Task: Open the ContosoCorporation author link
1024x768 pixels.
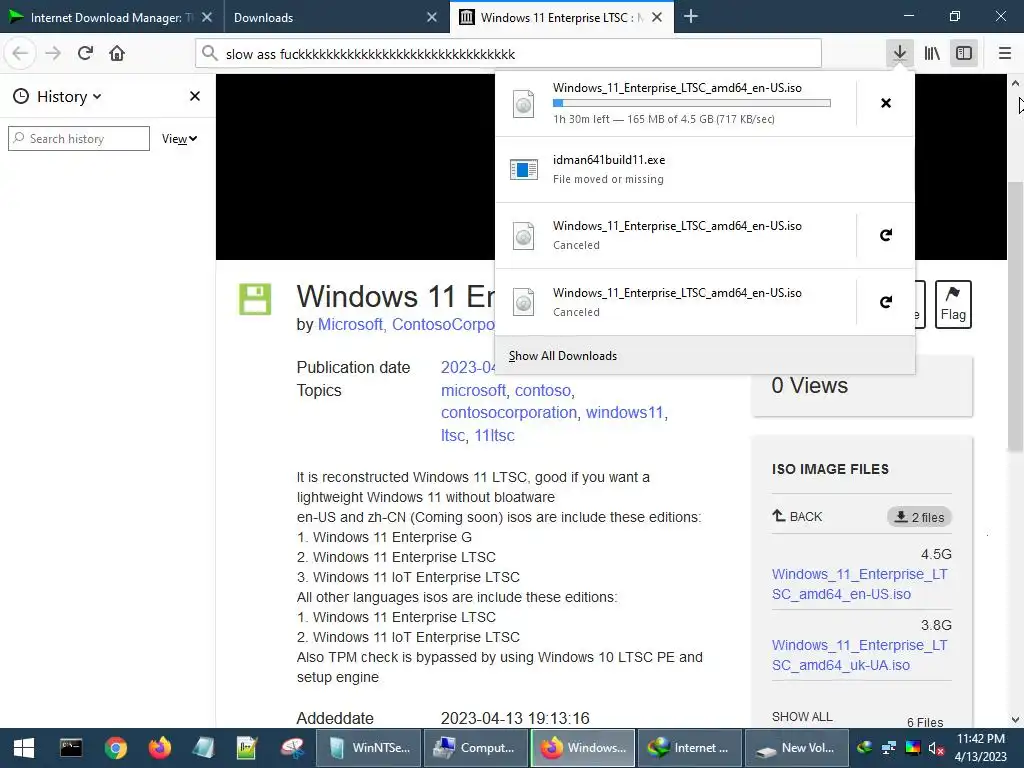Action: (443, 325)
